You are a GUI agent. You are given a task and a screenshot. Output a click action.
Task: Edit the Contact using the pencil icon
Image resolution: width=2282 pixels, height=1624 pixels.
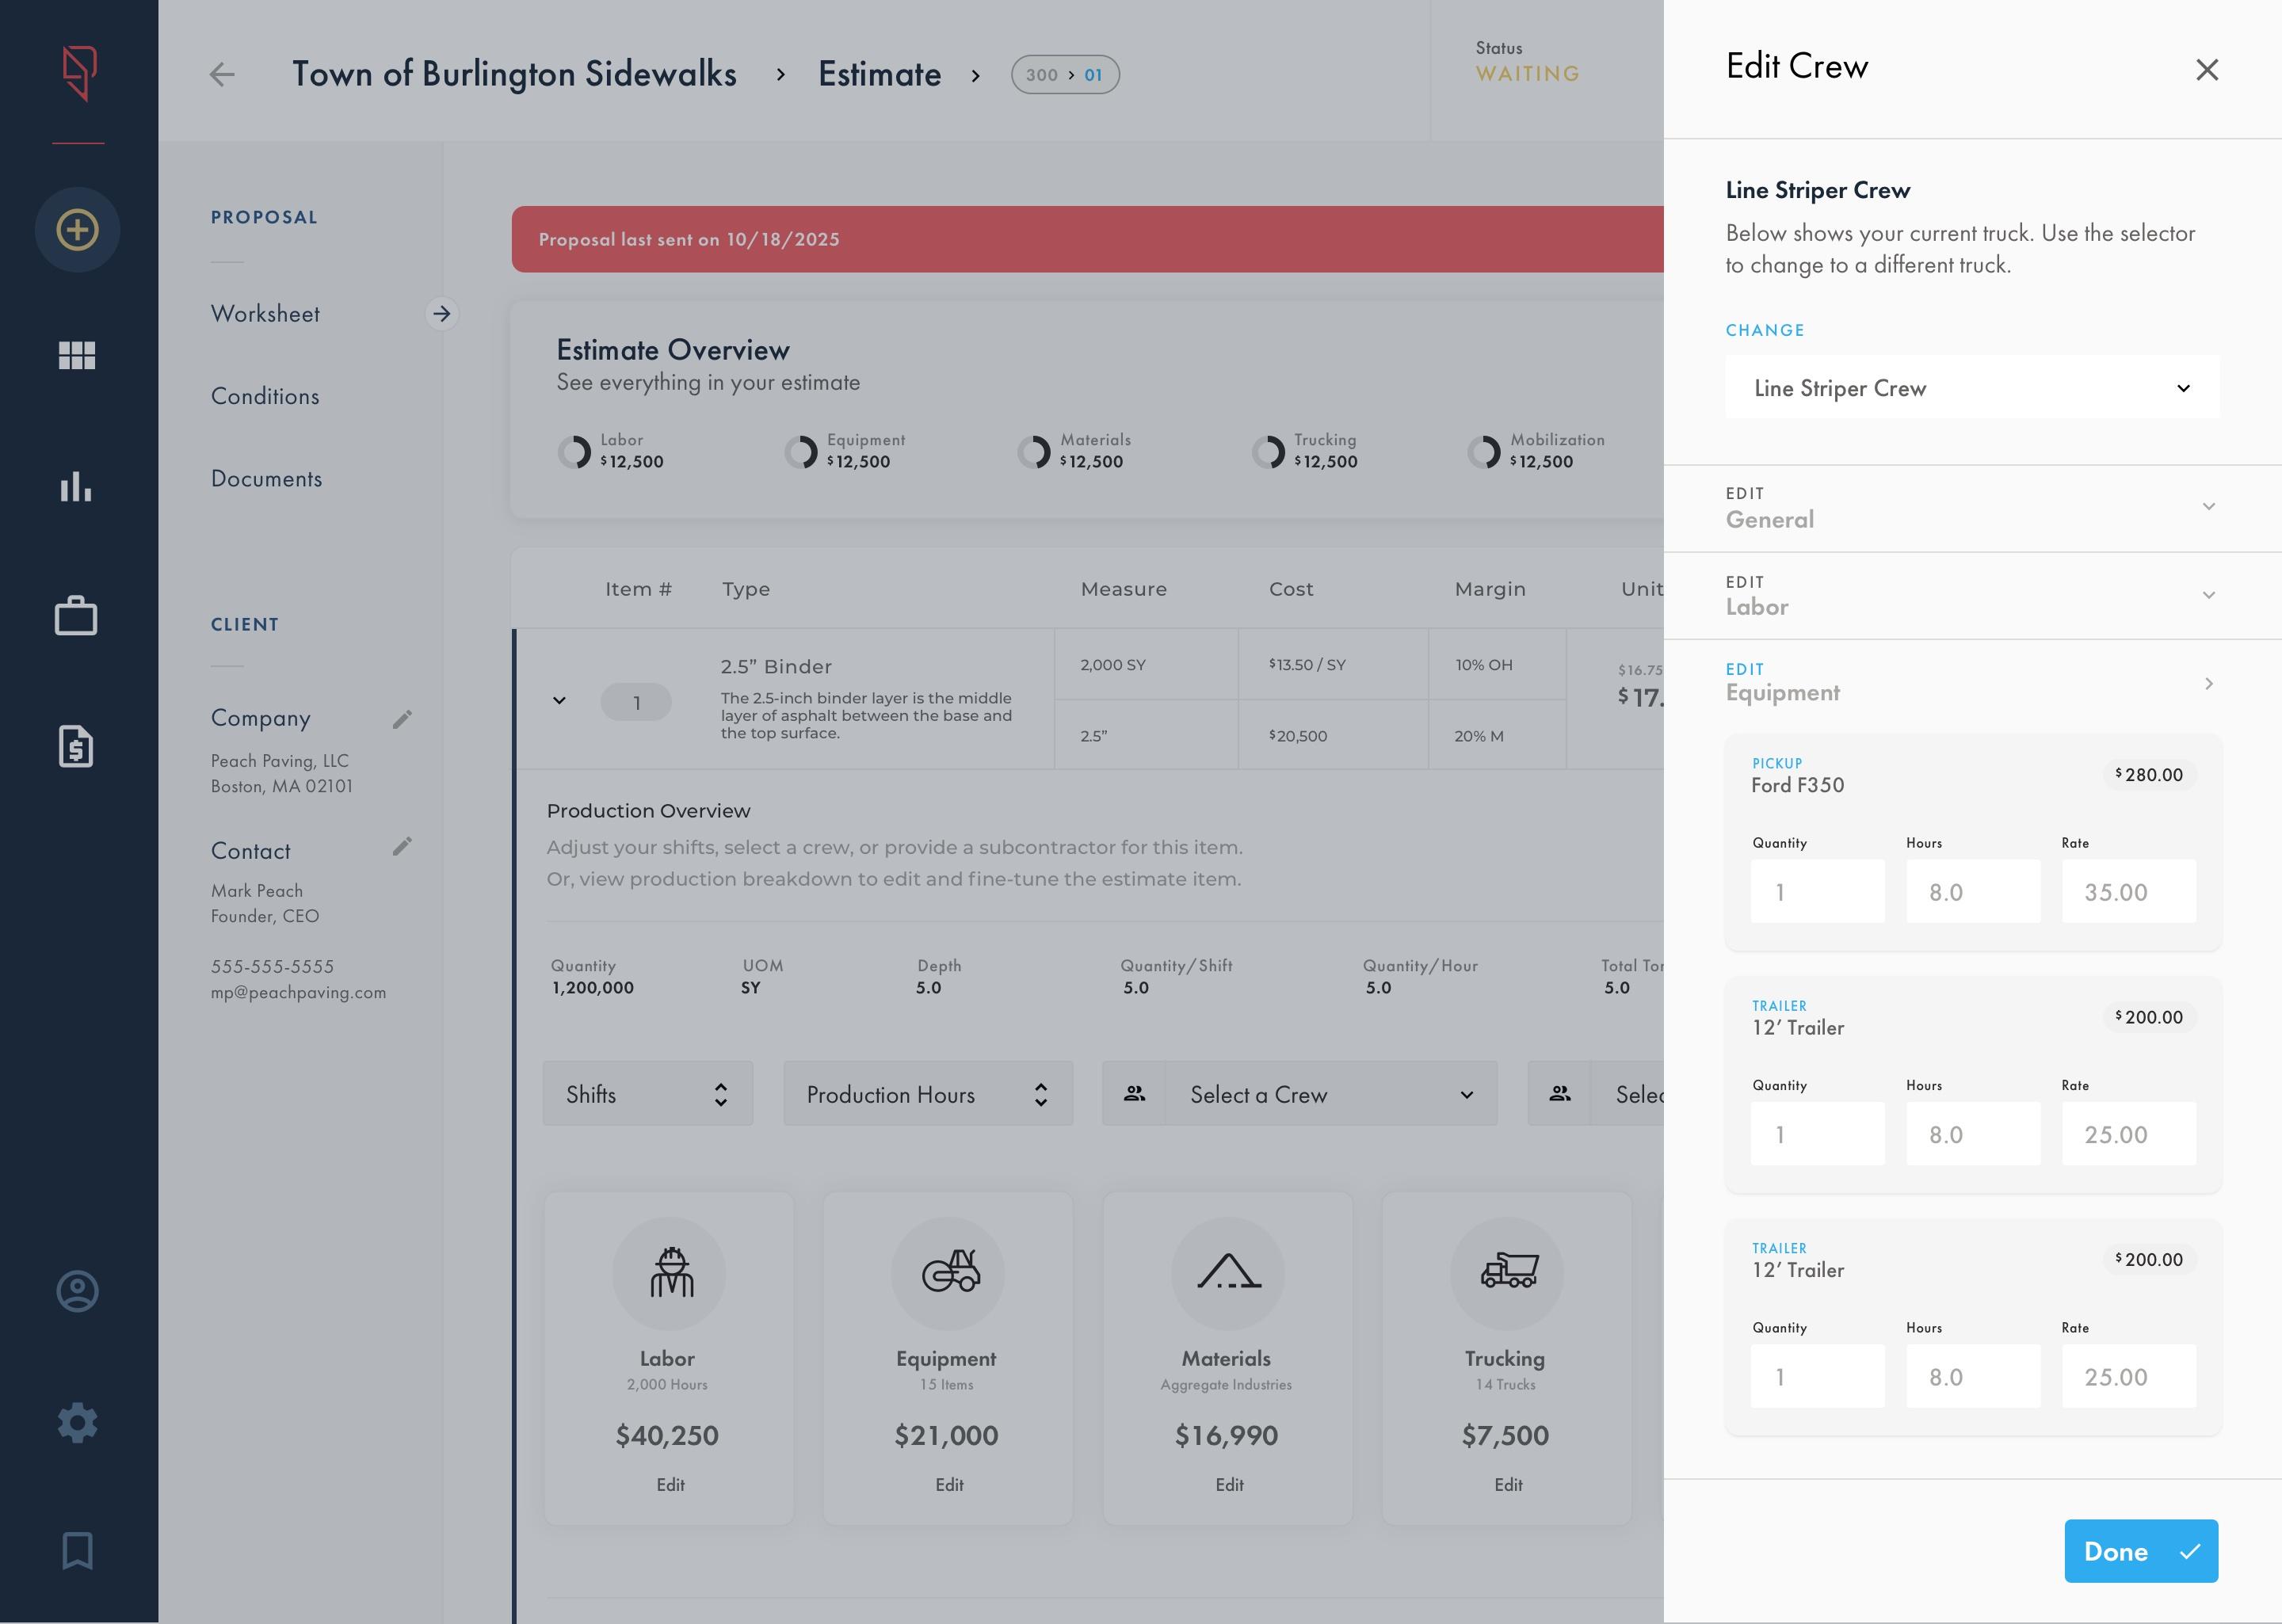403,846
